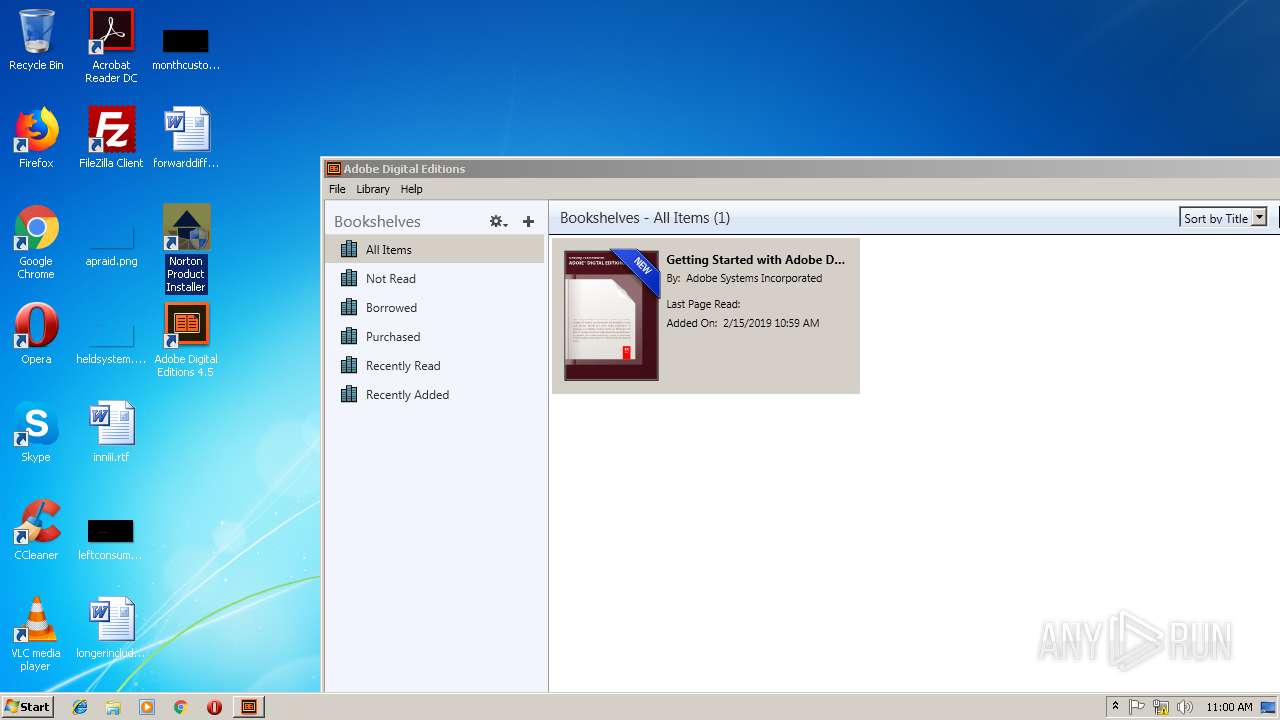Select the Google Chrome desktop shortcut
This screenshot has height=720, width=1280.
pos(36,242)
